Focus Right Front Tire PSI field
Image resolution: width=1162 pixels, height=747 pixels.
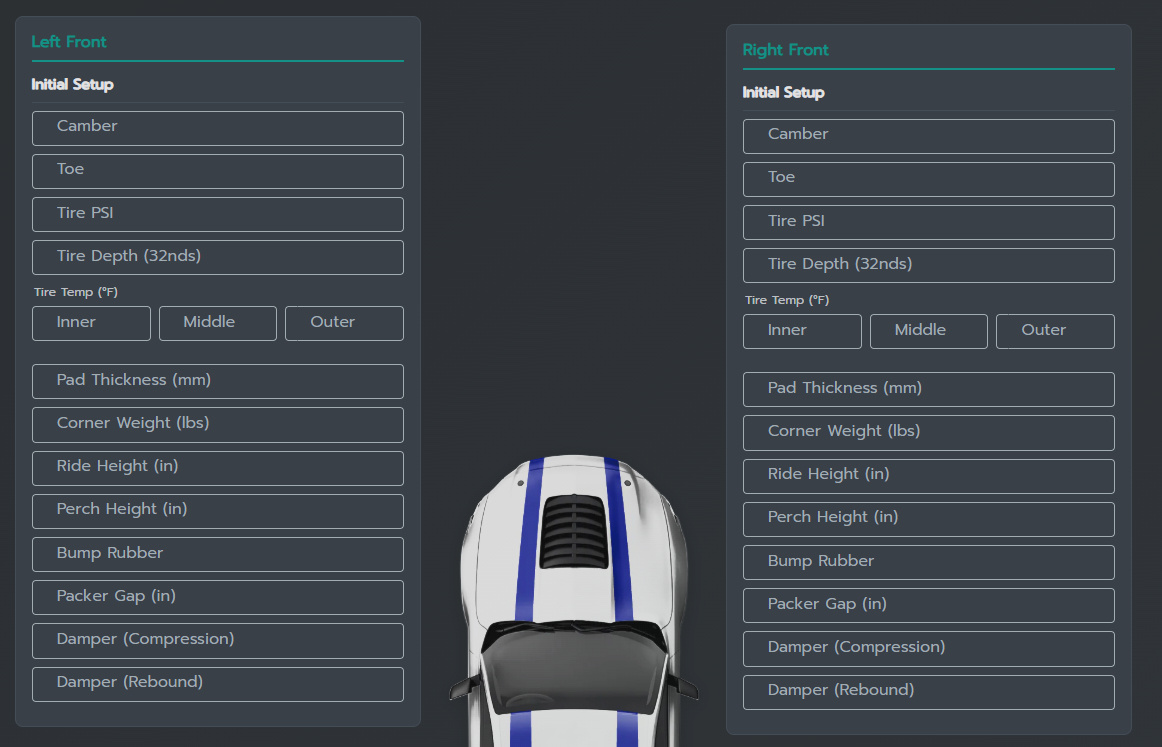(928, 222)
